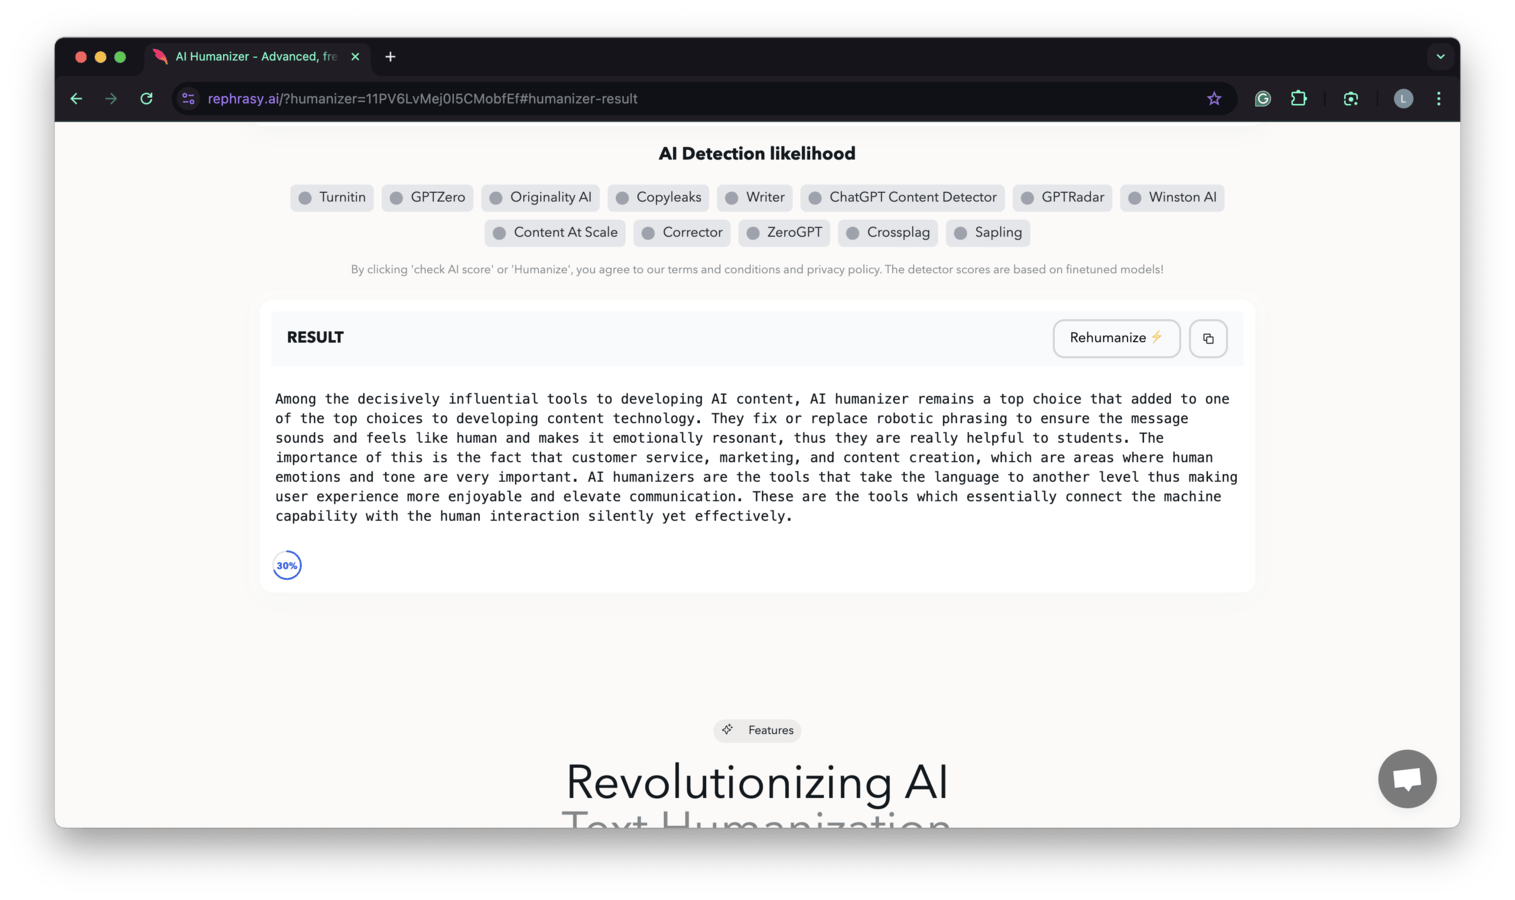Click the address bar URL
1515x900 pixels.
(x=422, y=98)
